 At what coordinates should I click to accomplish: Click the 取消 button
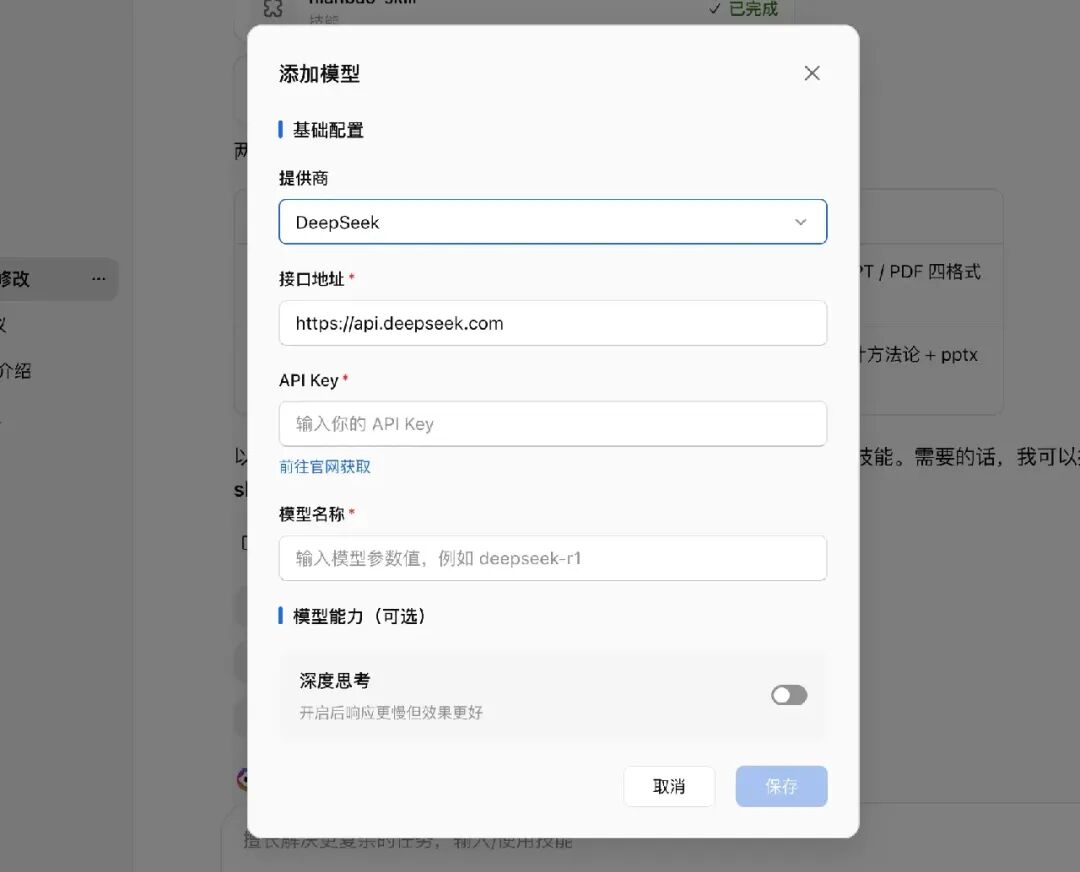(x=669, y=786)
